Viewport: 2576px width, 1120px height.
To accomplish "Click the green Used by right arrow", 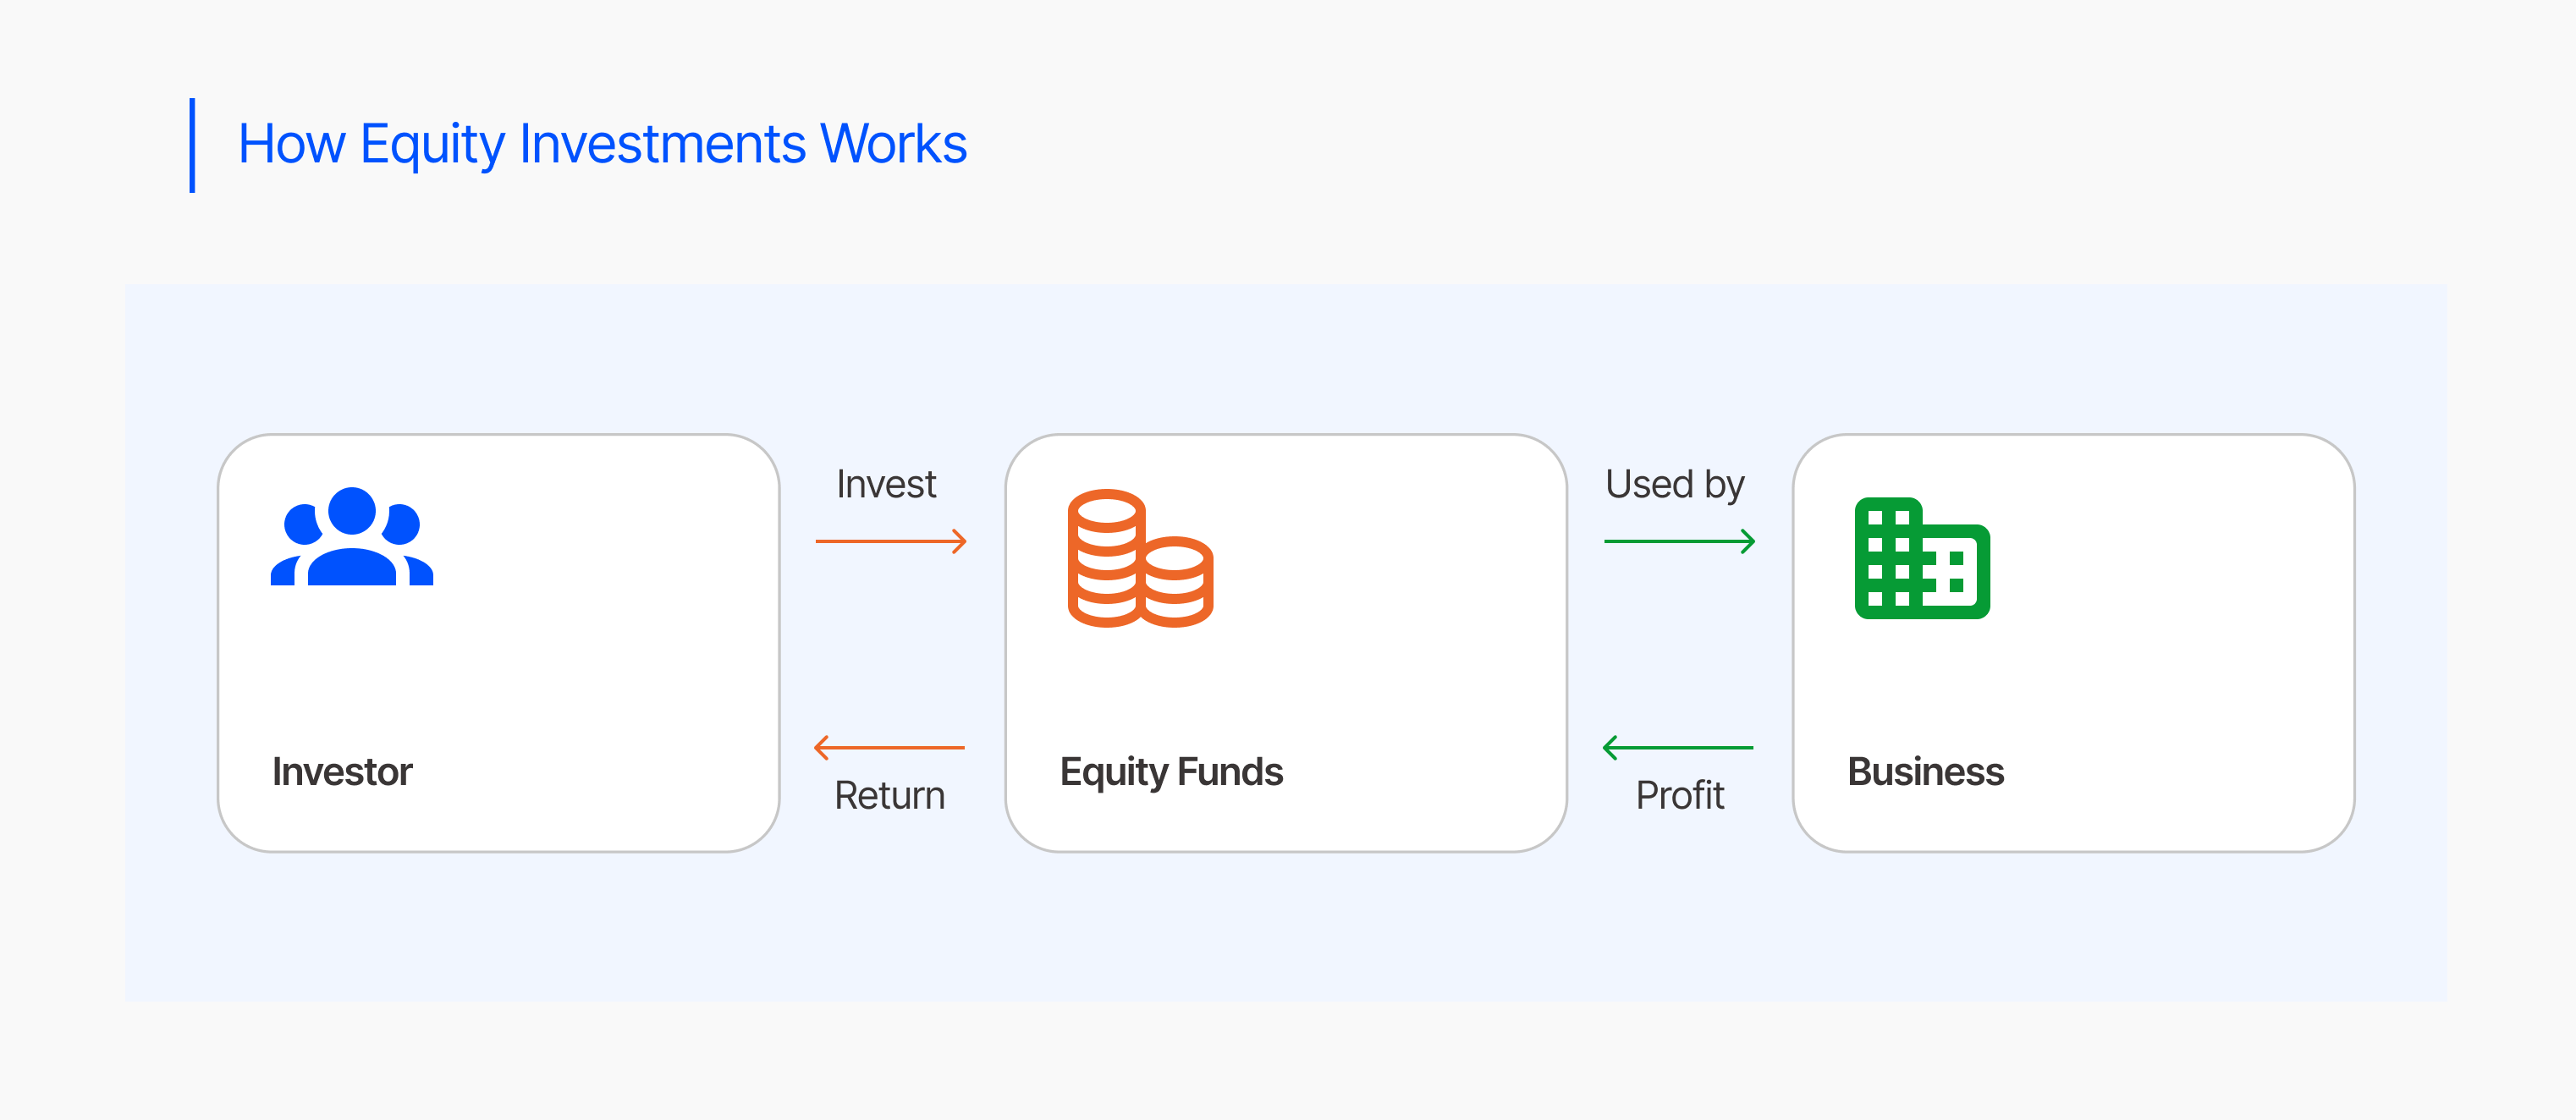I will (x=1678, y=541).
